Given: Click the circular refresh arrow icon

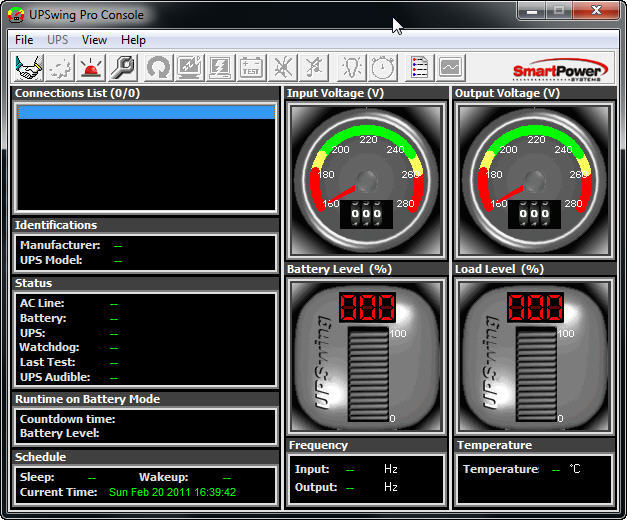Looking at the screenshot, I should click(157, 68).
